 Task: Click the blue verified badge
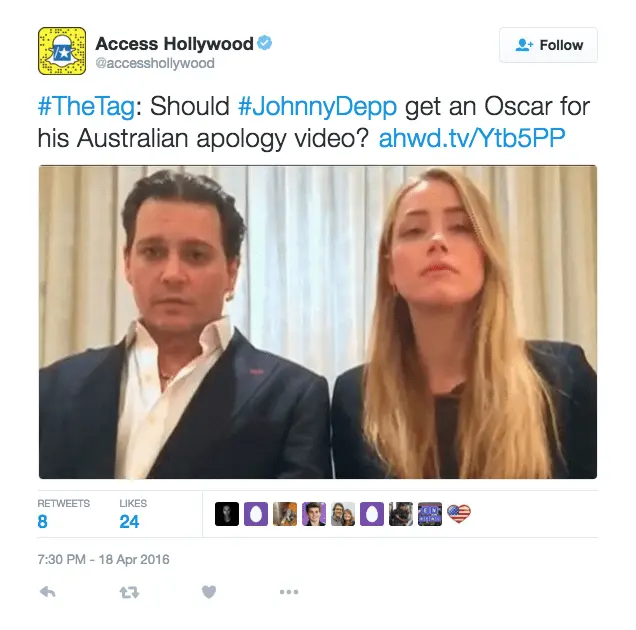click(x=264, y=43)
